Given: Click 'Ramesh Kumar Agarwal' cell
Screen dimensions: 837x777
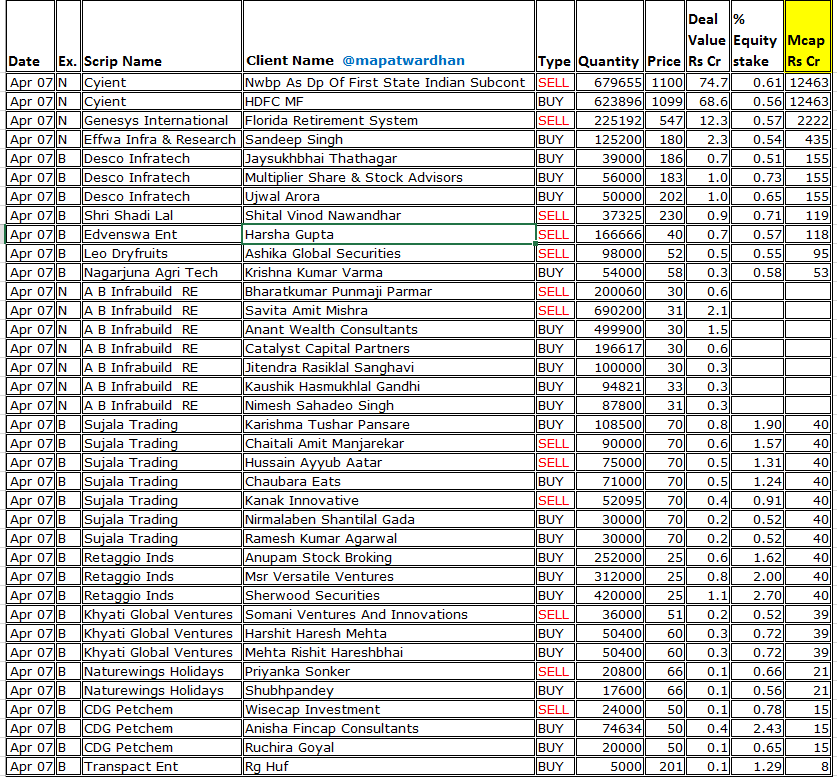Looking at the screenshot, I should [389, 538].
